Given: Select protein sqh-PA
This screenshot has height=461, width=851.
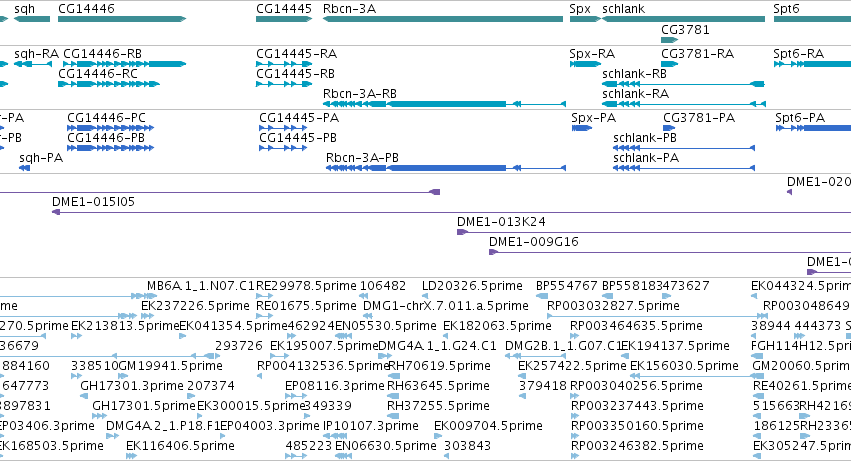Looking at the screenshot, I should 41,157.
